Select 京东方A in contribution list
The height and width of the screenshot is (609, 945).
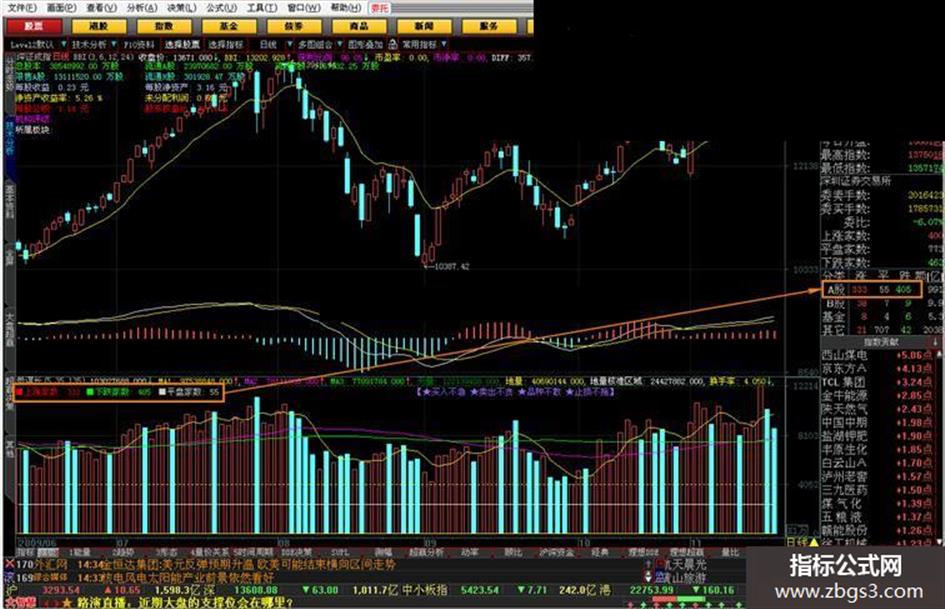pos(880,368)
